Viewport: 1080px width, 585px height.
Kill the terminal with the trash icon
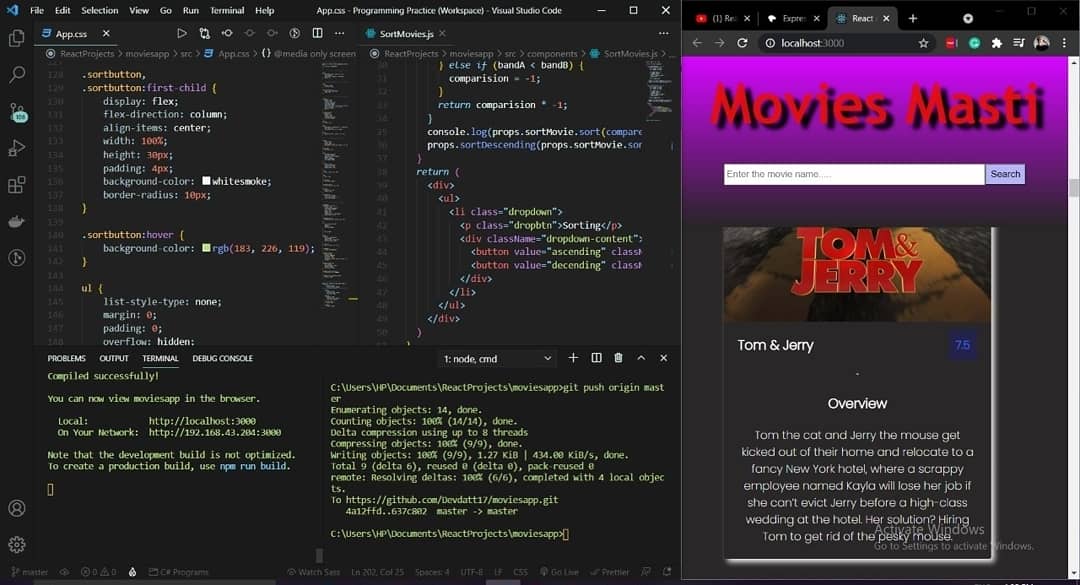619,358
